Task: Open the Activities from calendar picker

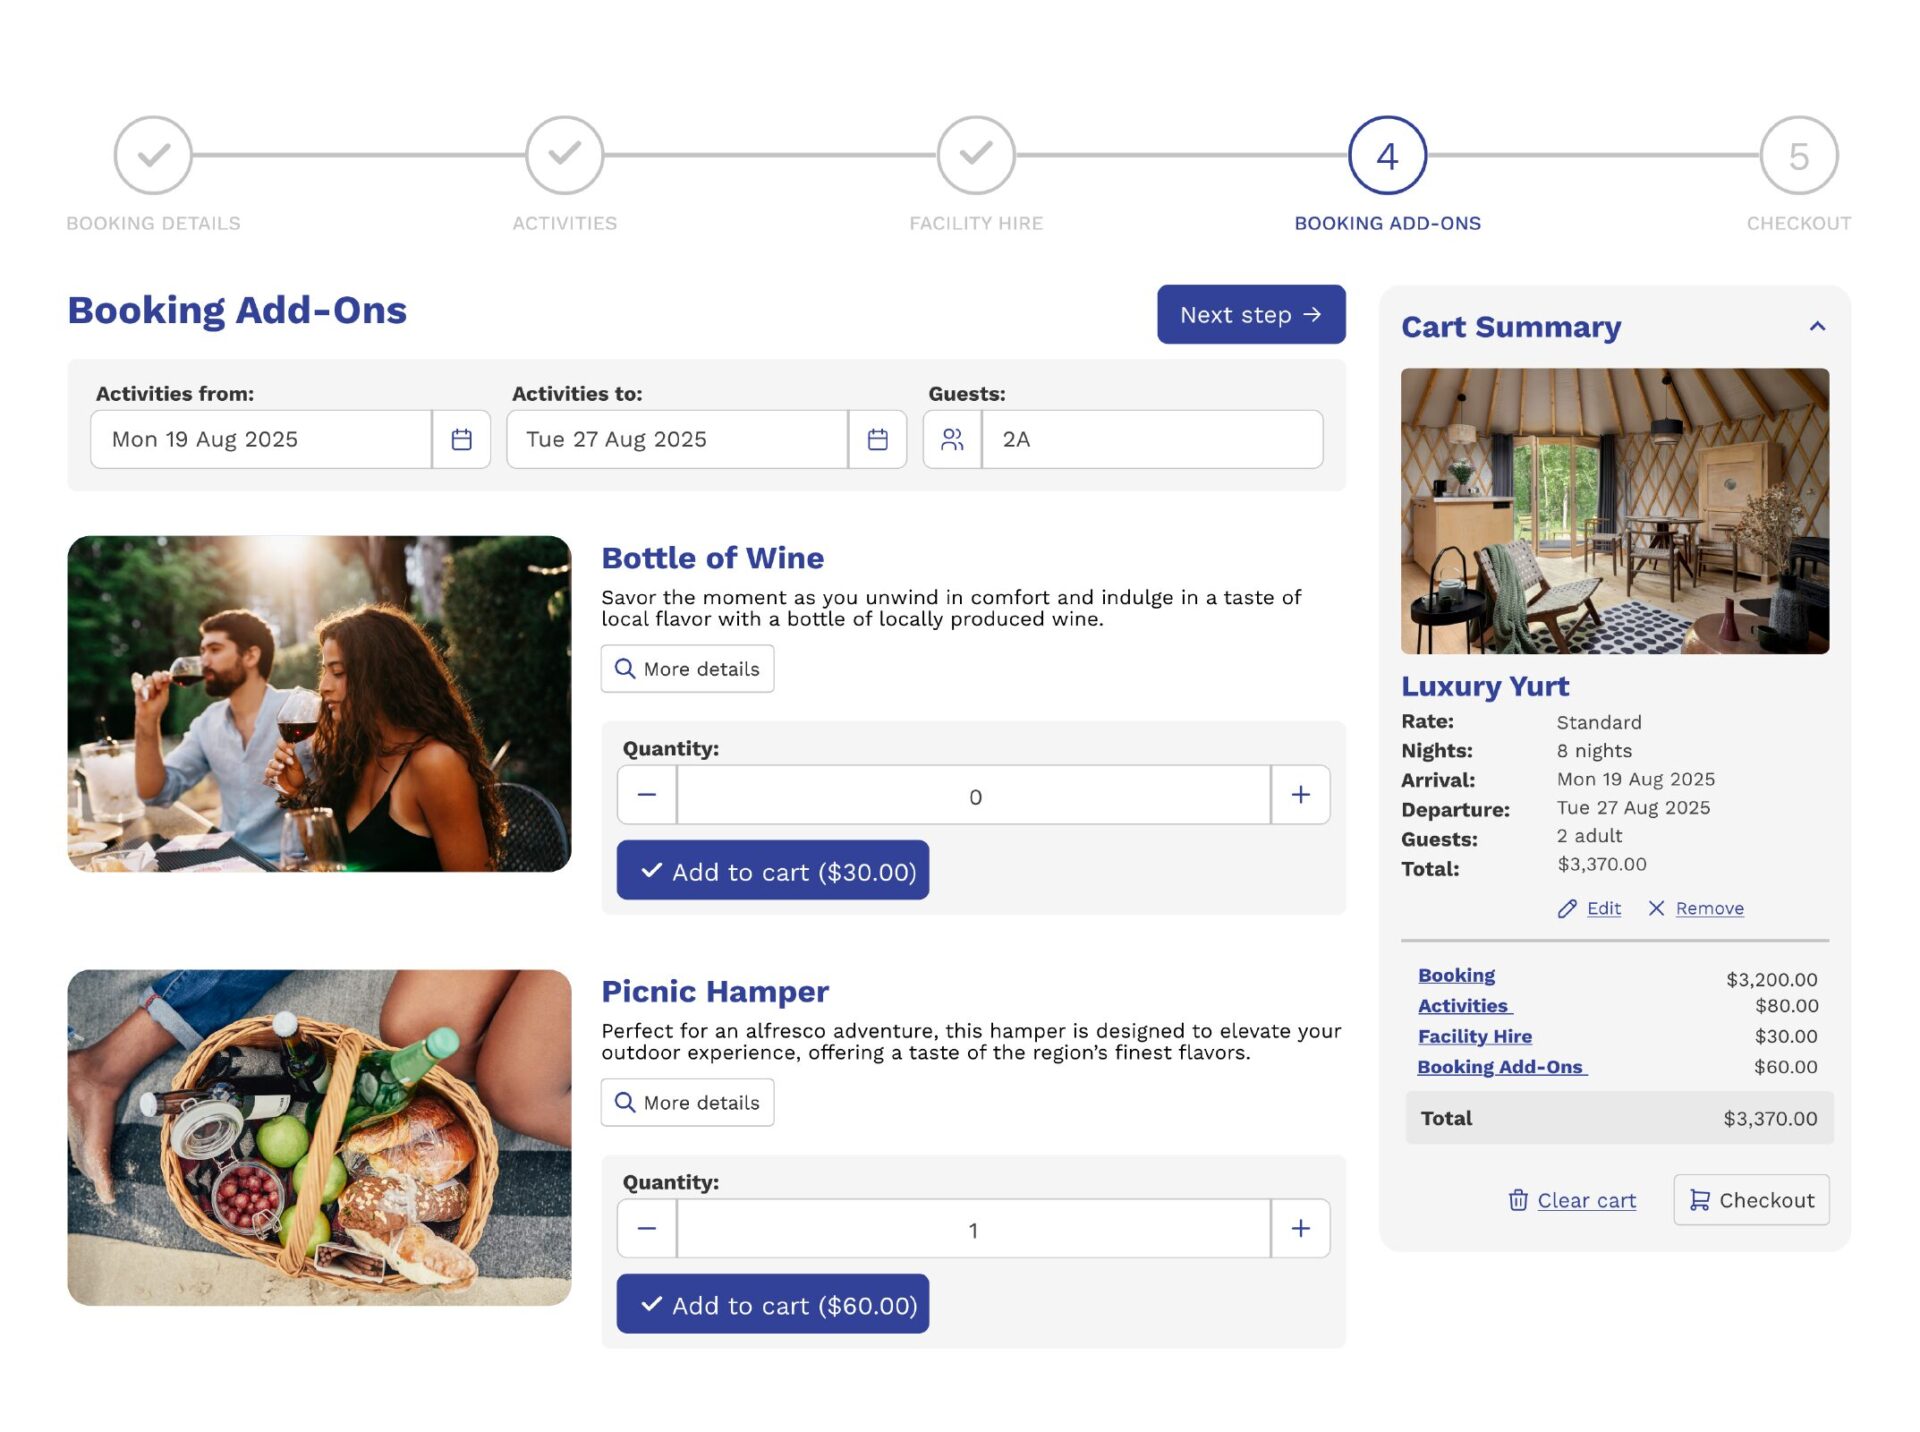Action: pos(461,439)
